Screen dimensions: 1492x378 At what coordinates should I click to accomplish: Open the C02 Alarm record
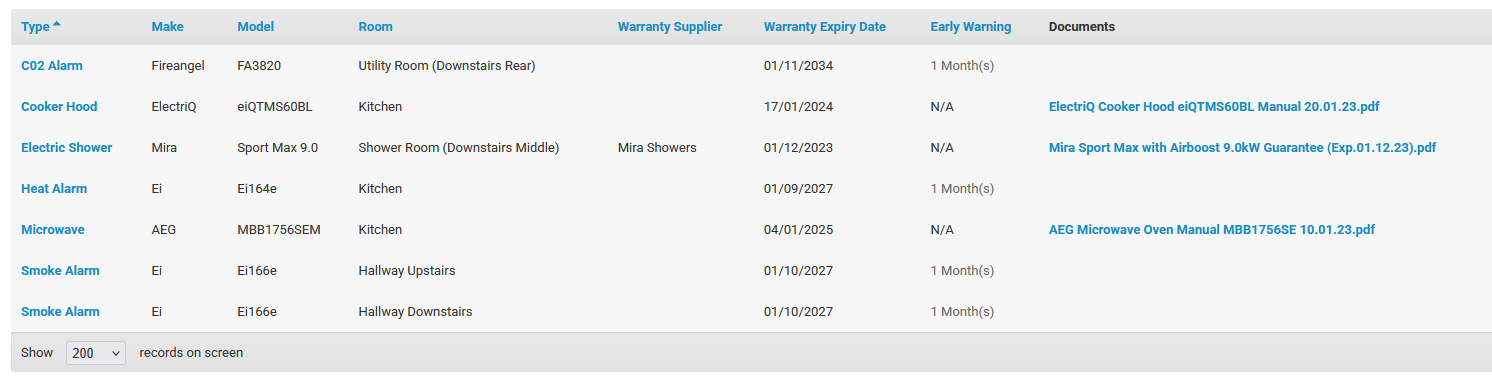(52, 66)
